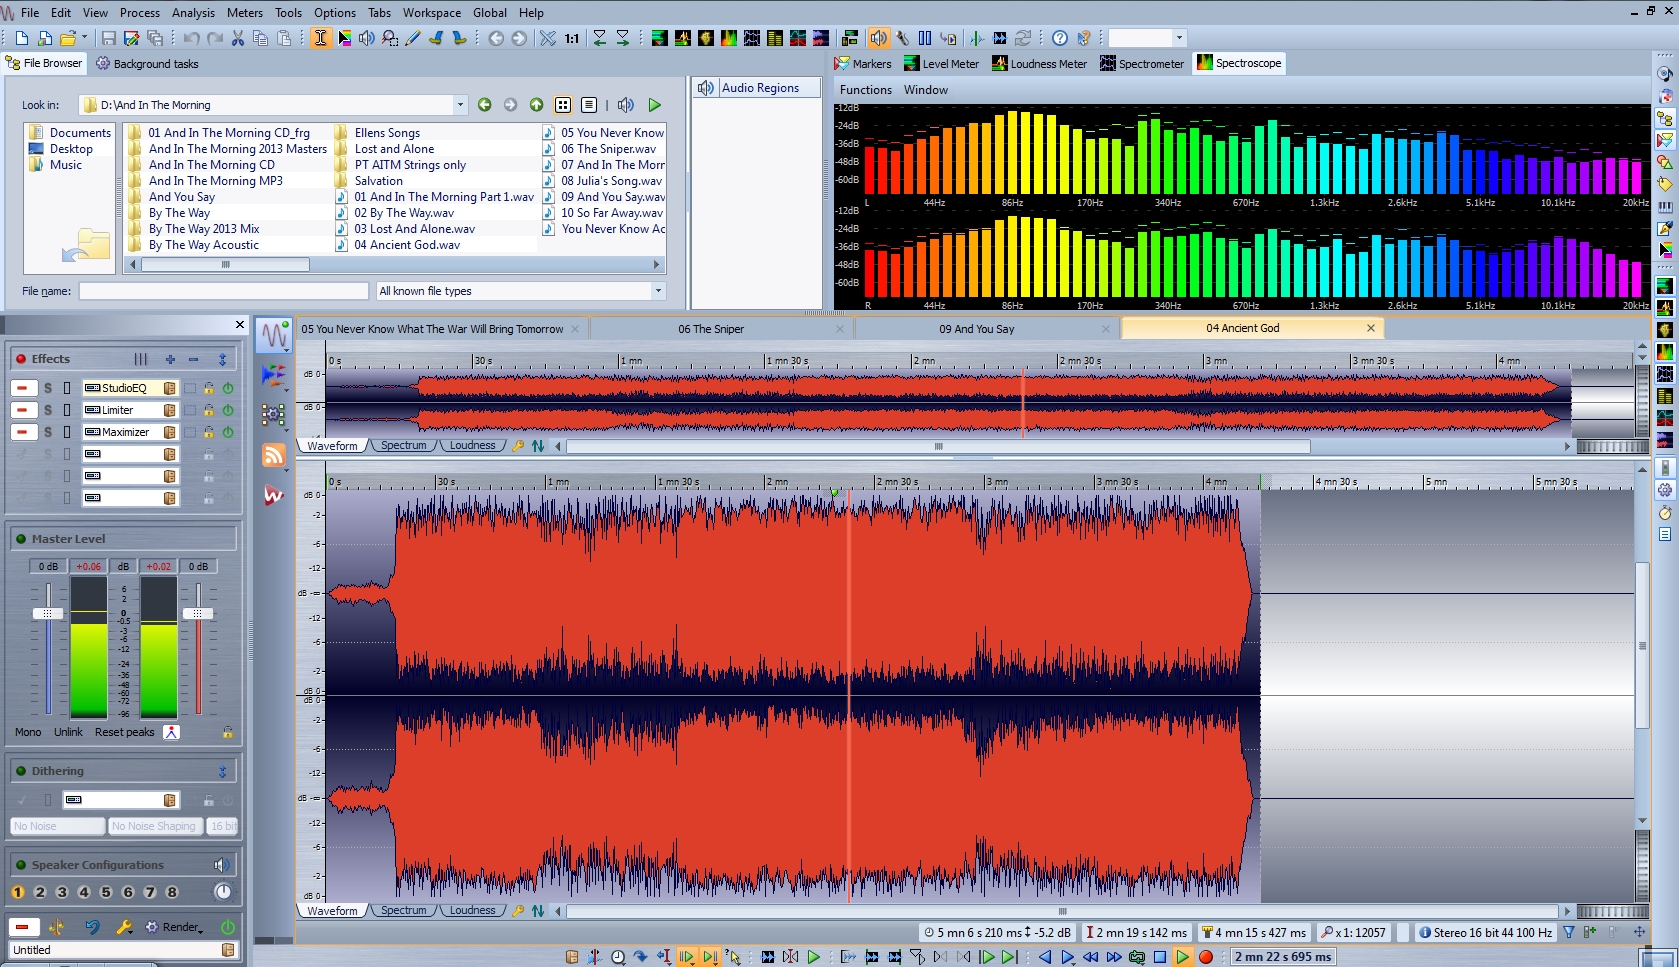Click the Unlink faders button
The height and width of the screenshot is (967, 1679).
[x=68, y=732]
